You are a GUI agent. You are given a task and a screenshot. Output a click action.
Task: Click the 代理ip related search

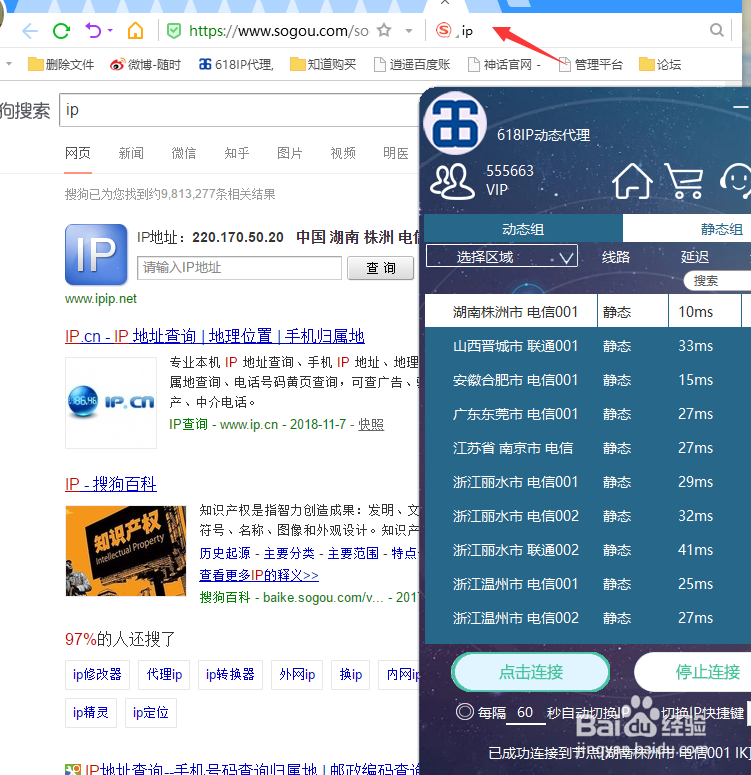click(x=164, y=674)
